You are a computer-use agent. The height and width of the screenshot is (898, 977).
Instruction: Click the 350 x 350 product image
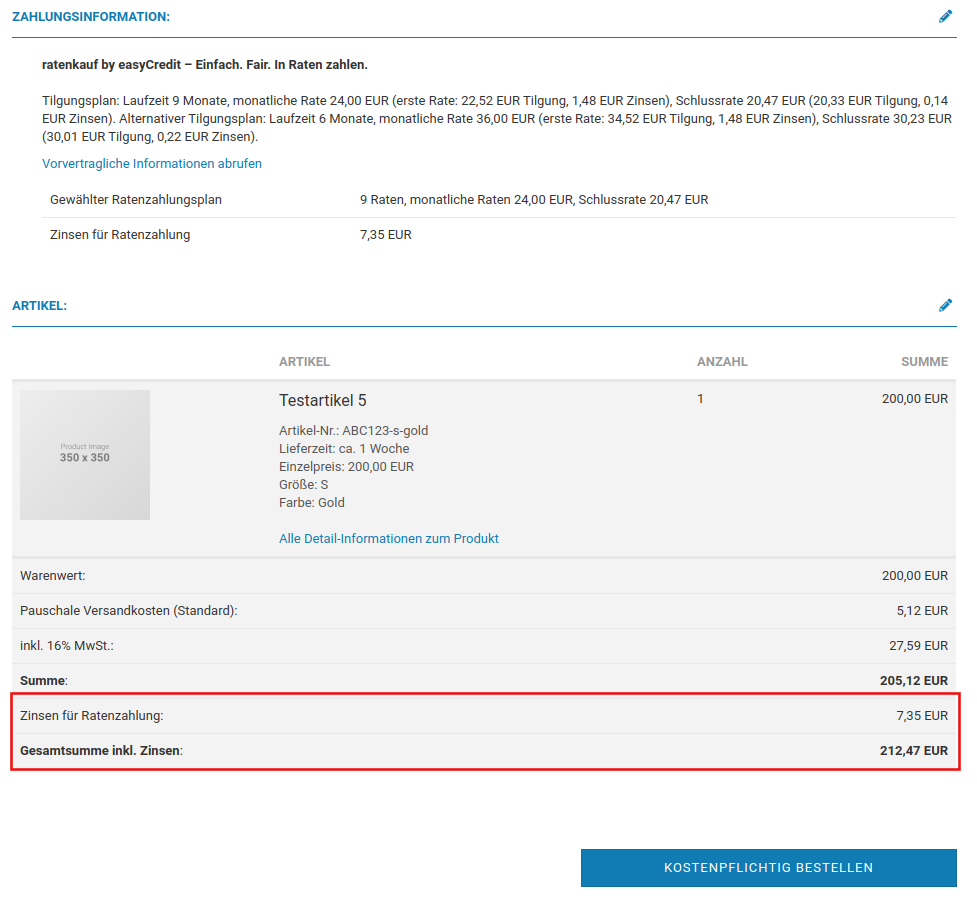(x=85, y=455)
